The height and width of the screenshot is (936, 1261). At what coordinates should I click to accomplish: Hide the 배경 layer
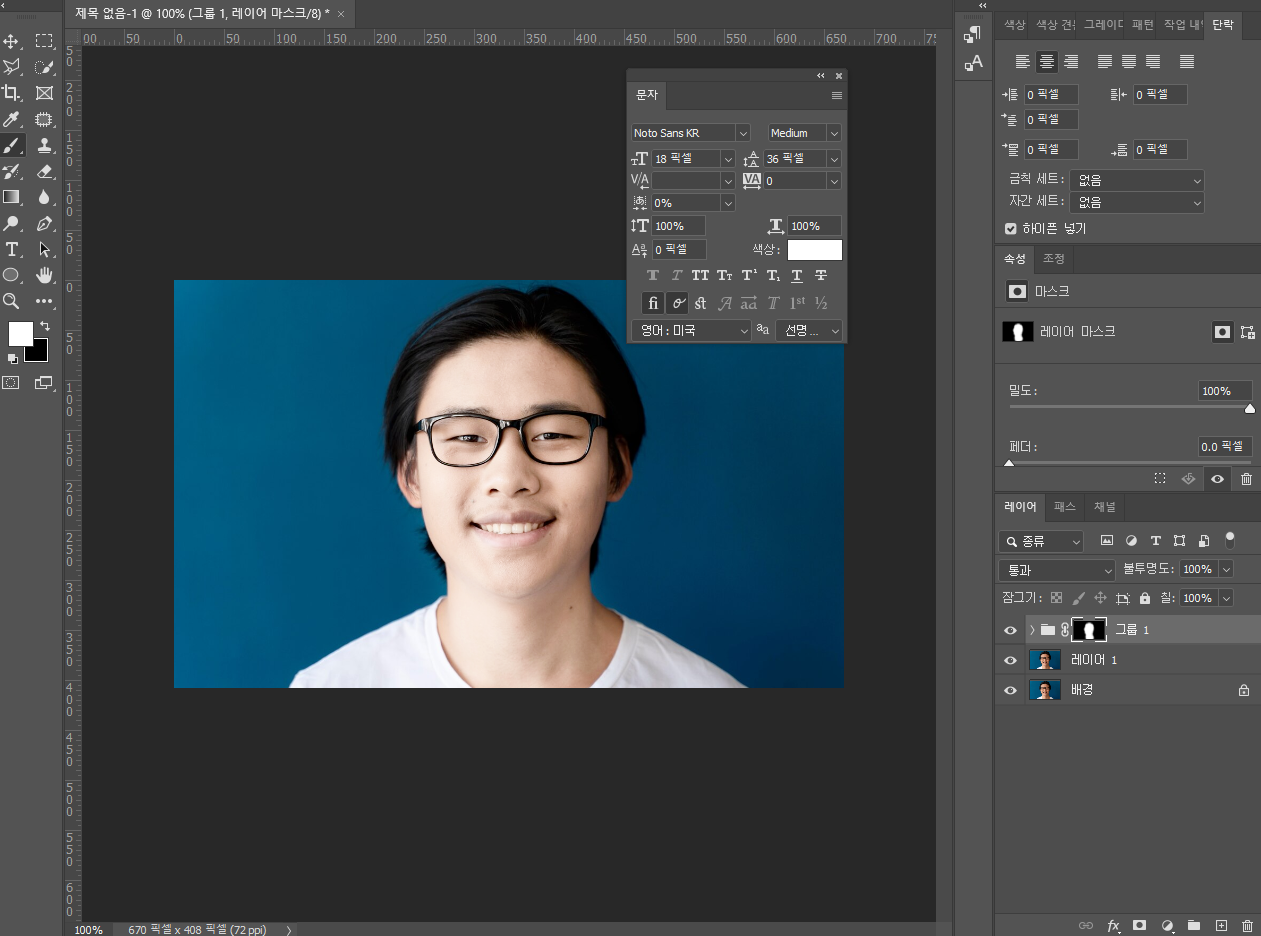1010,691
